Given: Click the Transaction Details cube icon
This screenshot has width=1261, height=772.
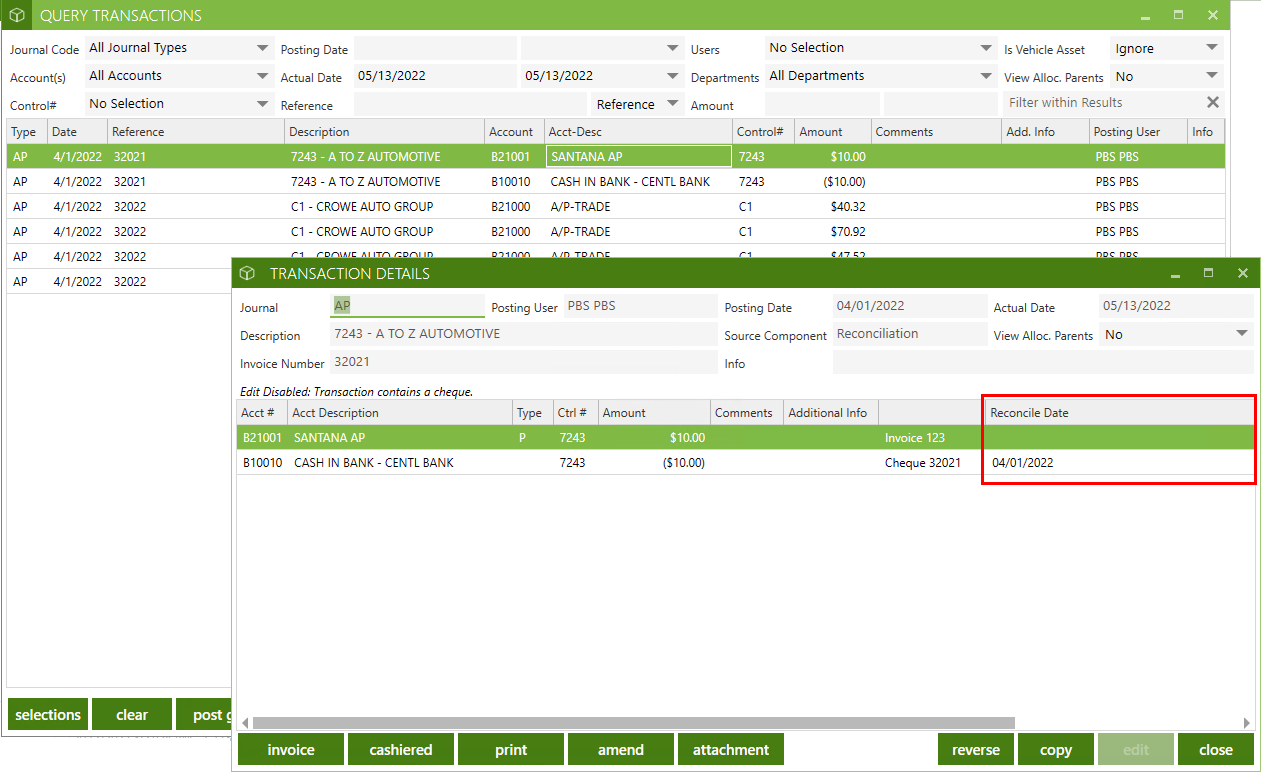Looking at the screenshot, I should click(x=247, y=273).
